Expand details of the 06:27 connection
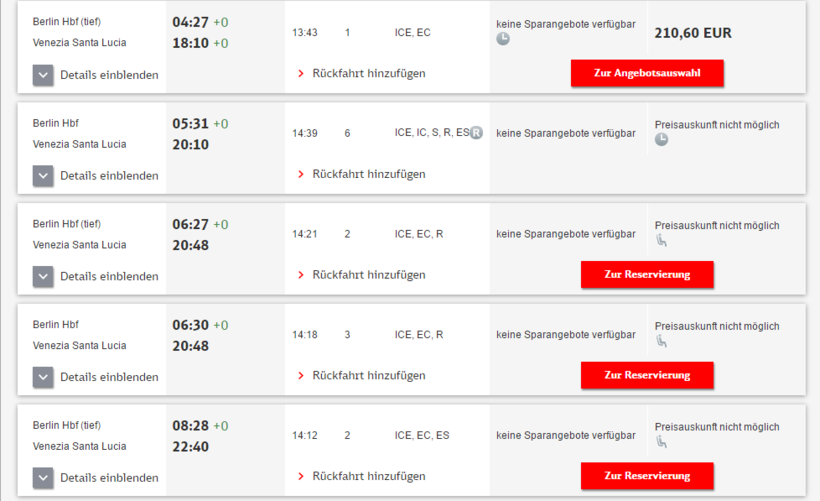 pos(43,277)
